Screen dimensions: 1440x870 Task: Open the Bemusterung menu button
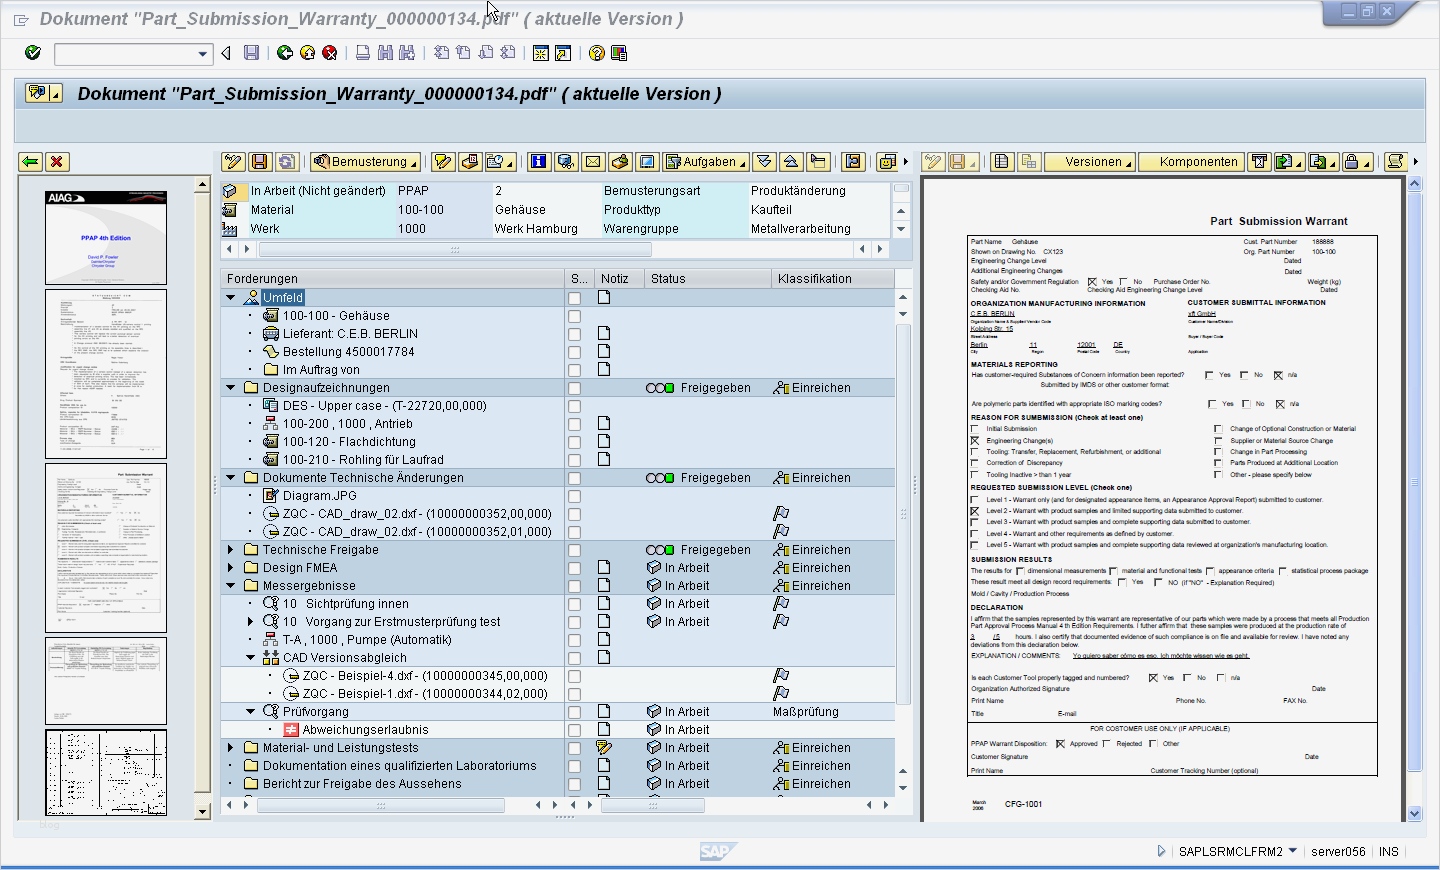click(365, 162)
